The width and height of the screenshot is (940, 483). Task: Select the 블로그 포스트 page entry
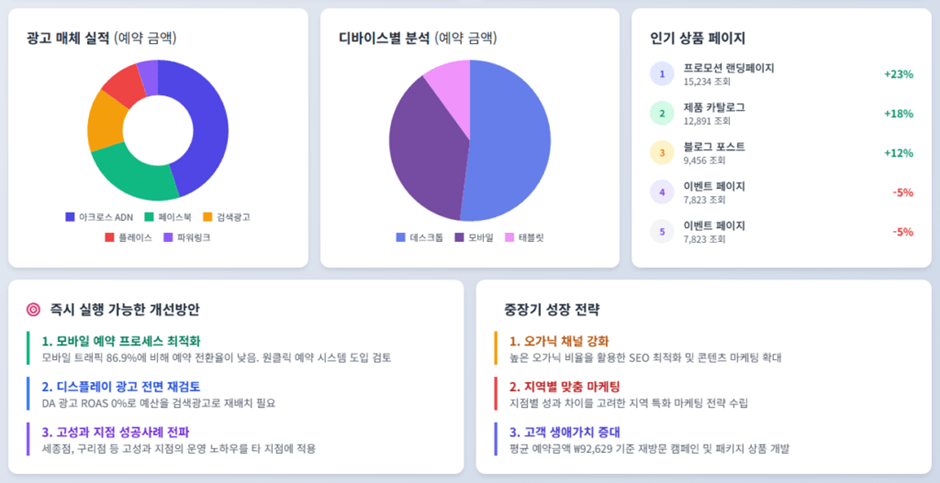pyautogui.click(x=714, y=147)
